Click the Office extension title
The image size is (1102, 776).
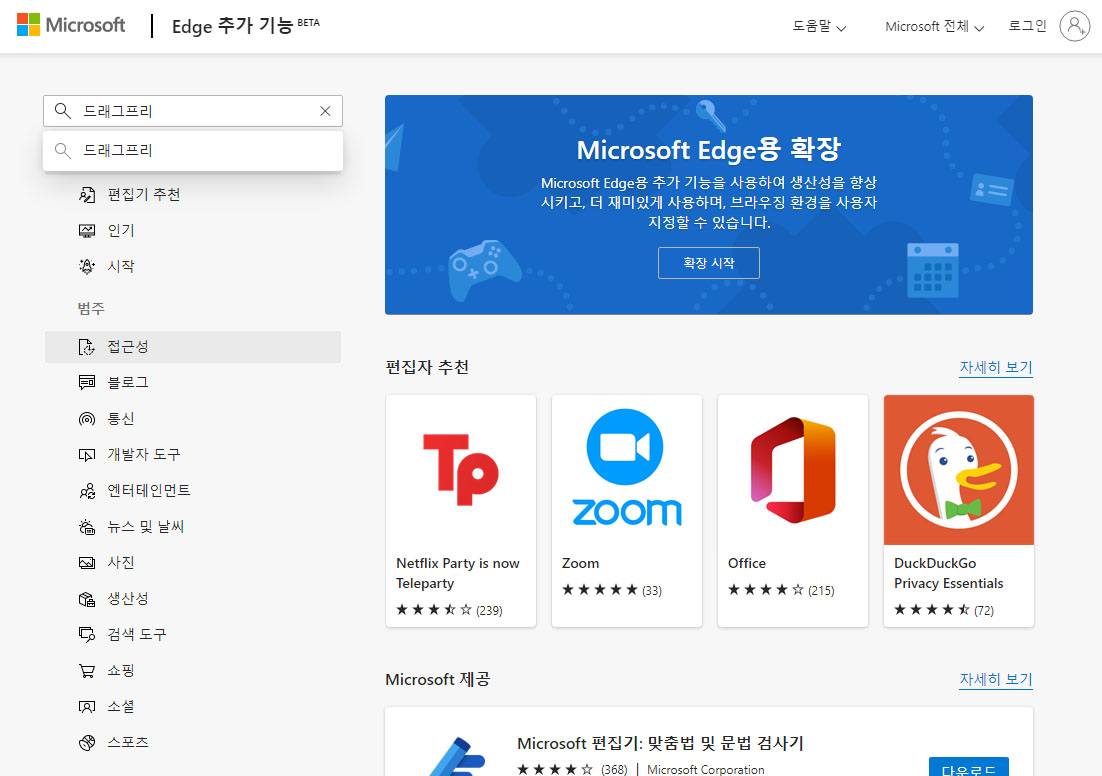click(746, 563)
